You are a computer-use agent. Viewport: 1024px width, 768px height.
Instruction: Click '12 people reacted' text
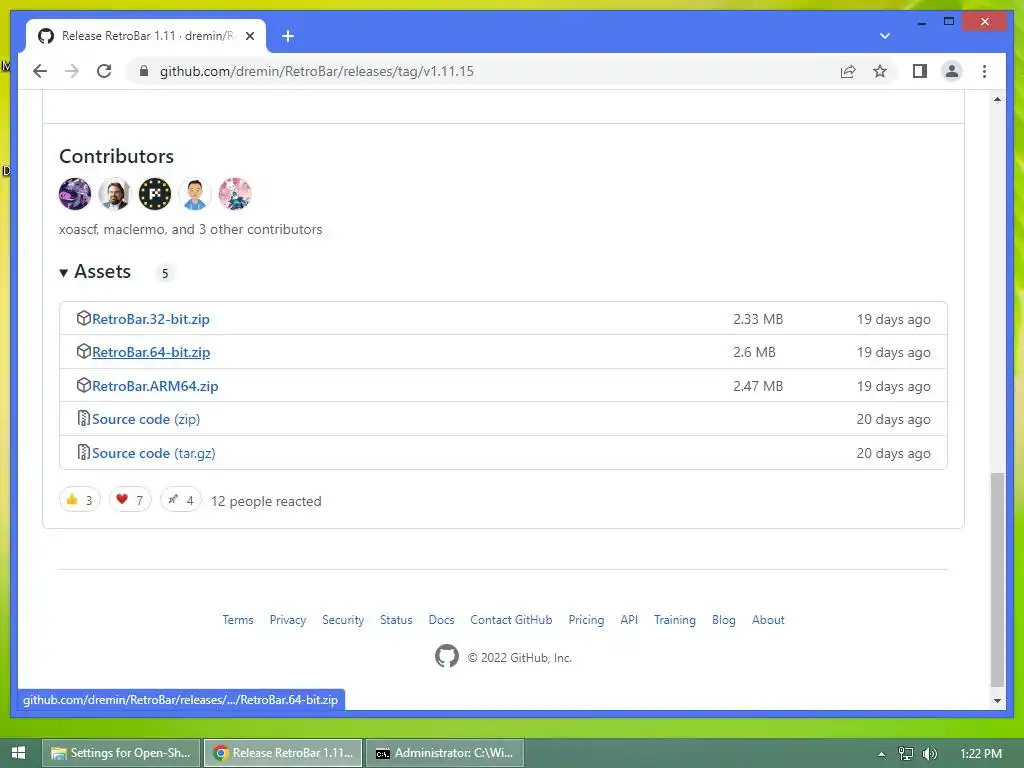point(266,502)
